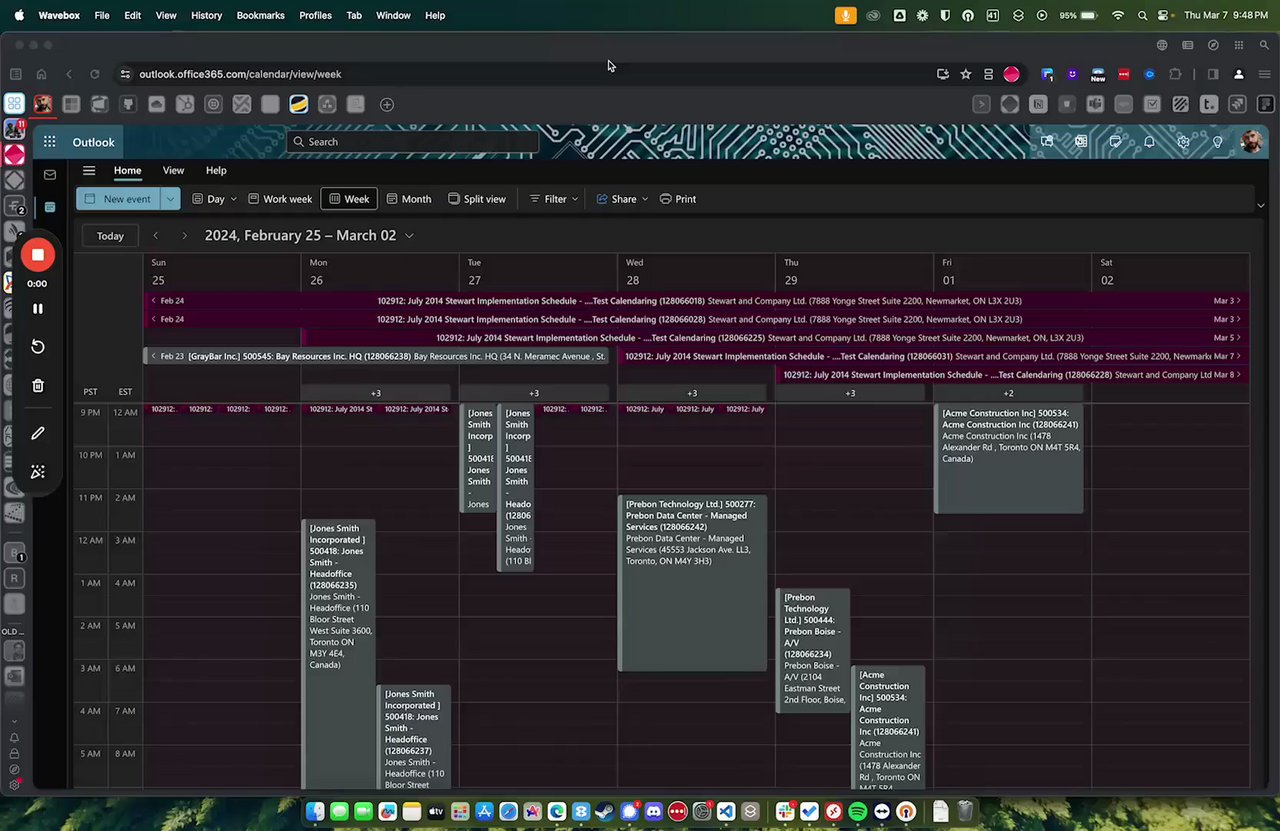Screen dimensions: 1280x831
Task: Jump to Today in the calendar
Action: (x=110, y=236)
